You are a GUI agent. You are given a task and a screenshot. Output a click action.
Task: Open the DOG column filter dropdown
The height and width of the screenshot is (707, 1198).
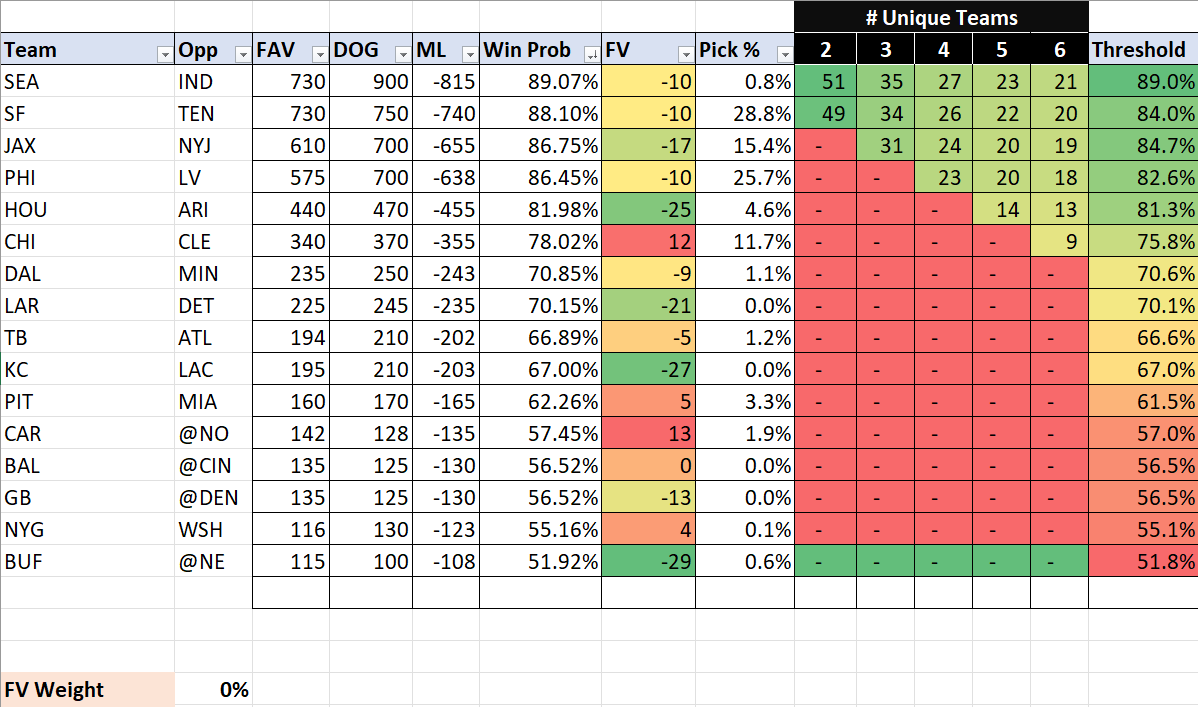point(402,54)
